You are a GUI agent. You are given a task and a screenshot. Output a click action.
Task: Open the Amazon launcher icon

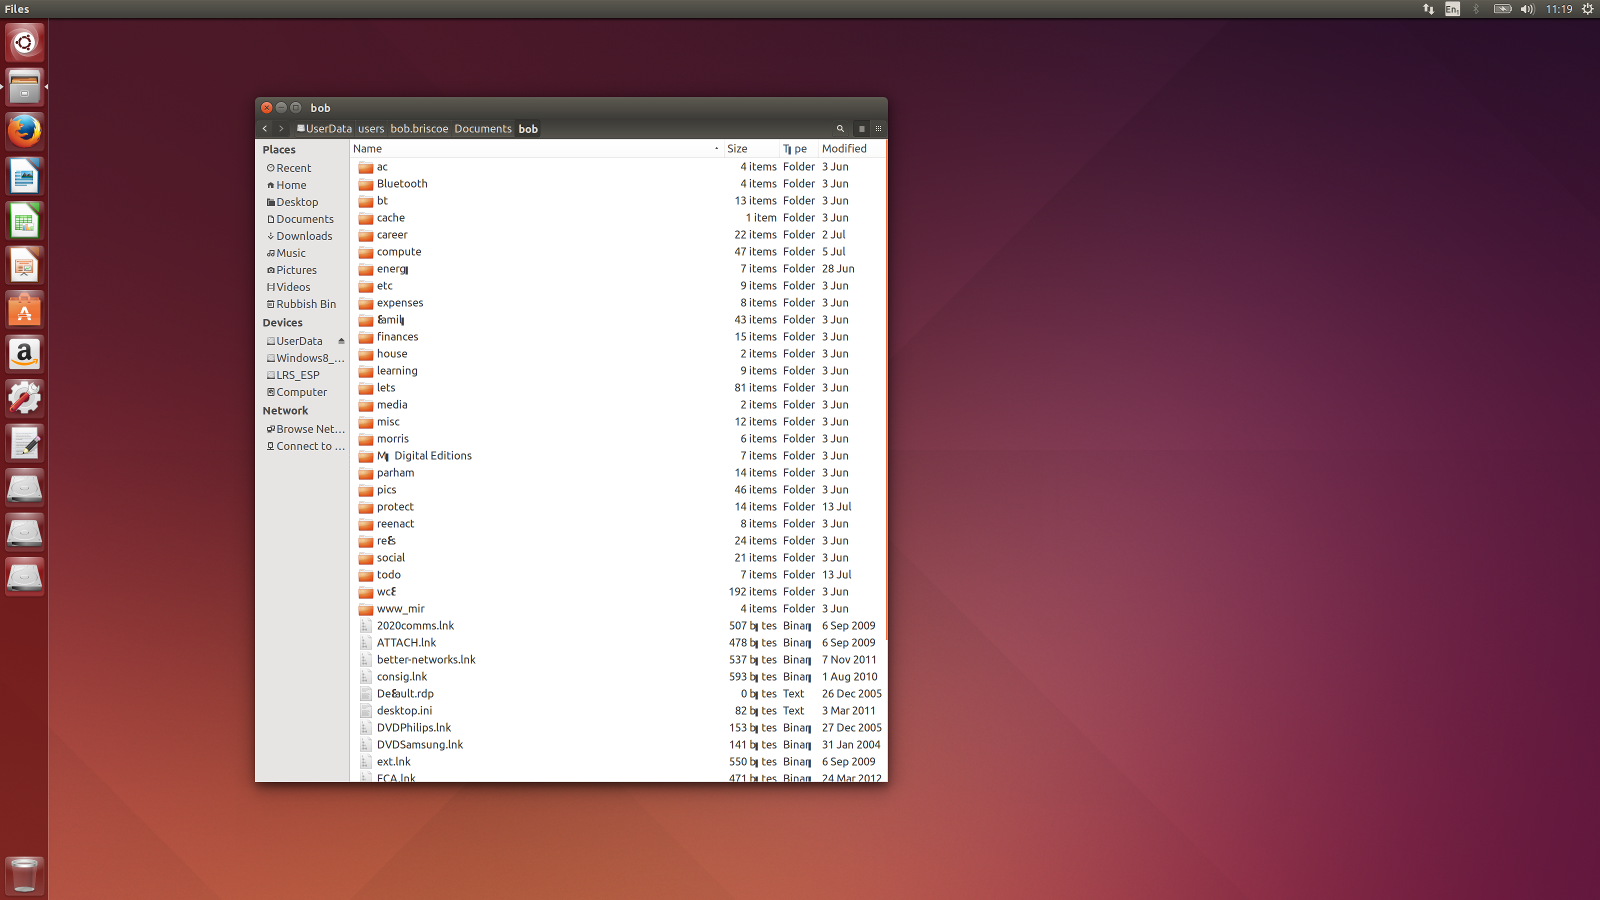tap(24, 354)
